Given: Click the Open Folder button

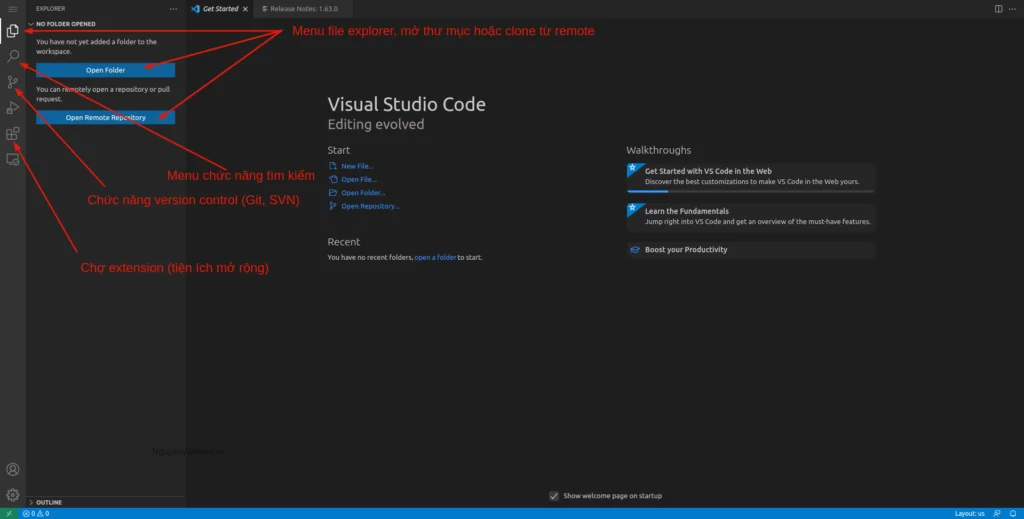Looking at the screenshot, I should (x=105, y=70).
